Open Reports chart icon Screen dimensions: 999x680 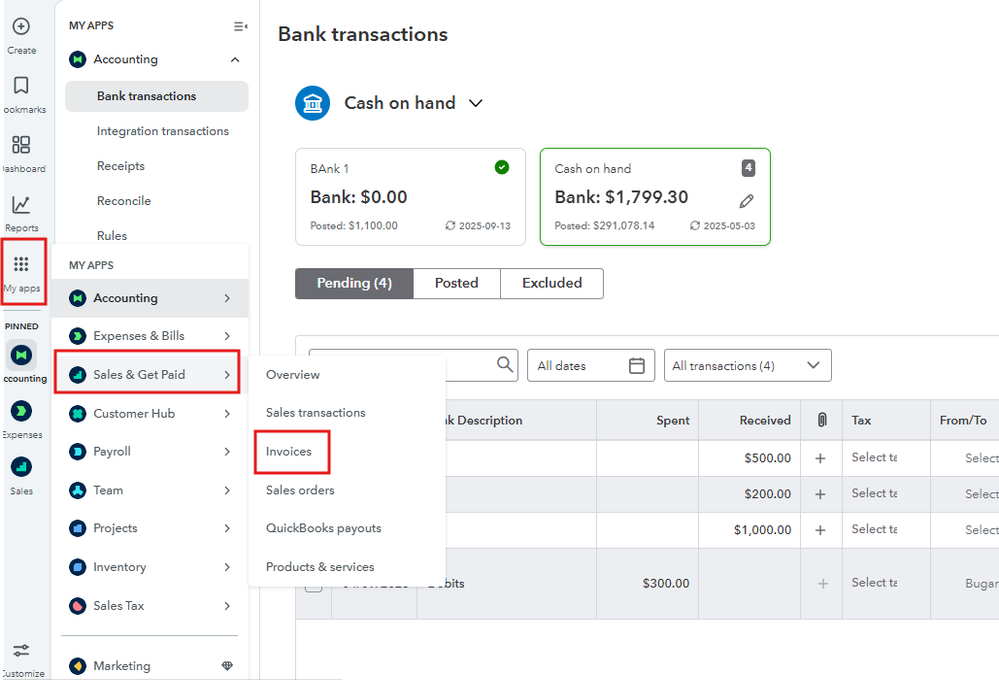[21, 205]
